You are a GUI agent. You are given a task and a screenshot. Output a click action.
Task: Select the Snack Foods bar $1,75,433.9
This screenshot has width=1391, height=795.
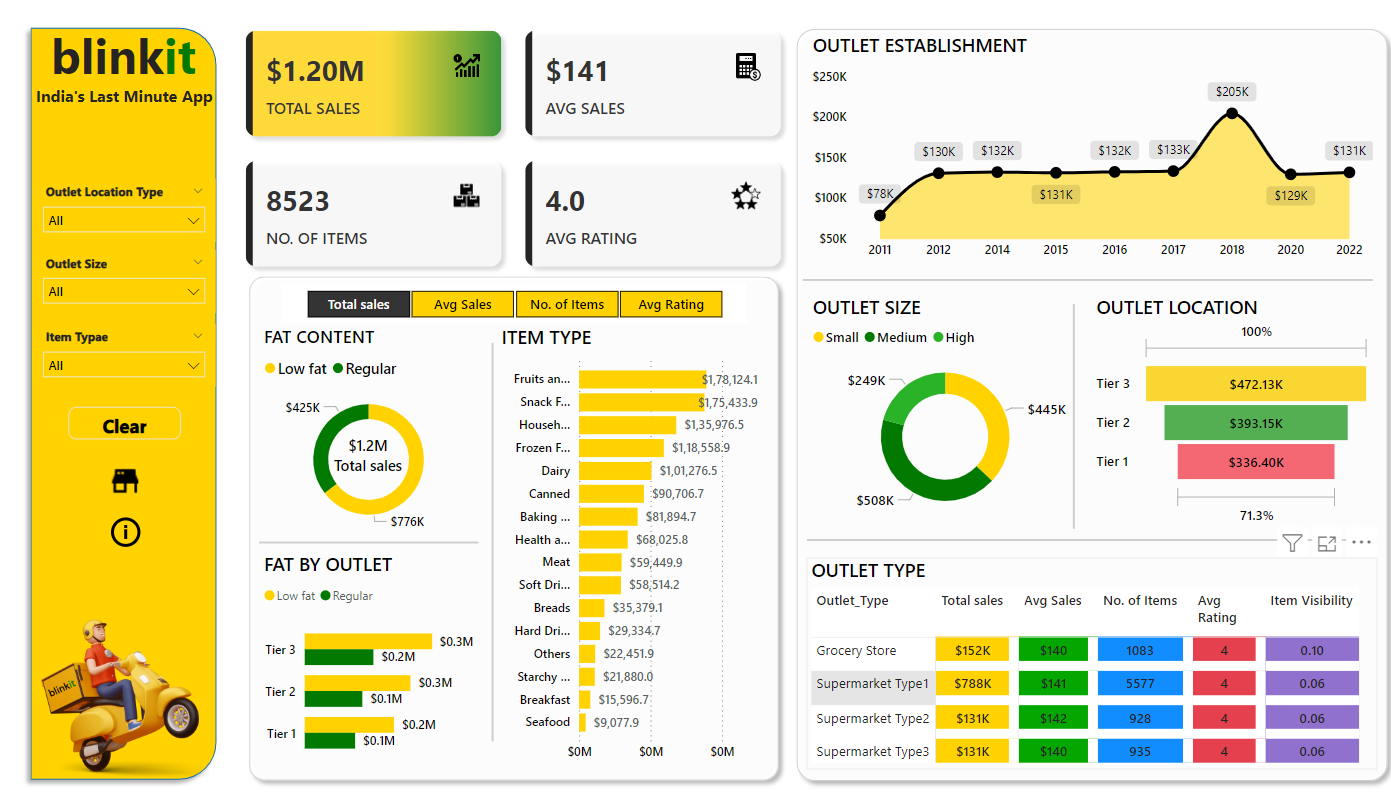click(x=641, y=402)
